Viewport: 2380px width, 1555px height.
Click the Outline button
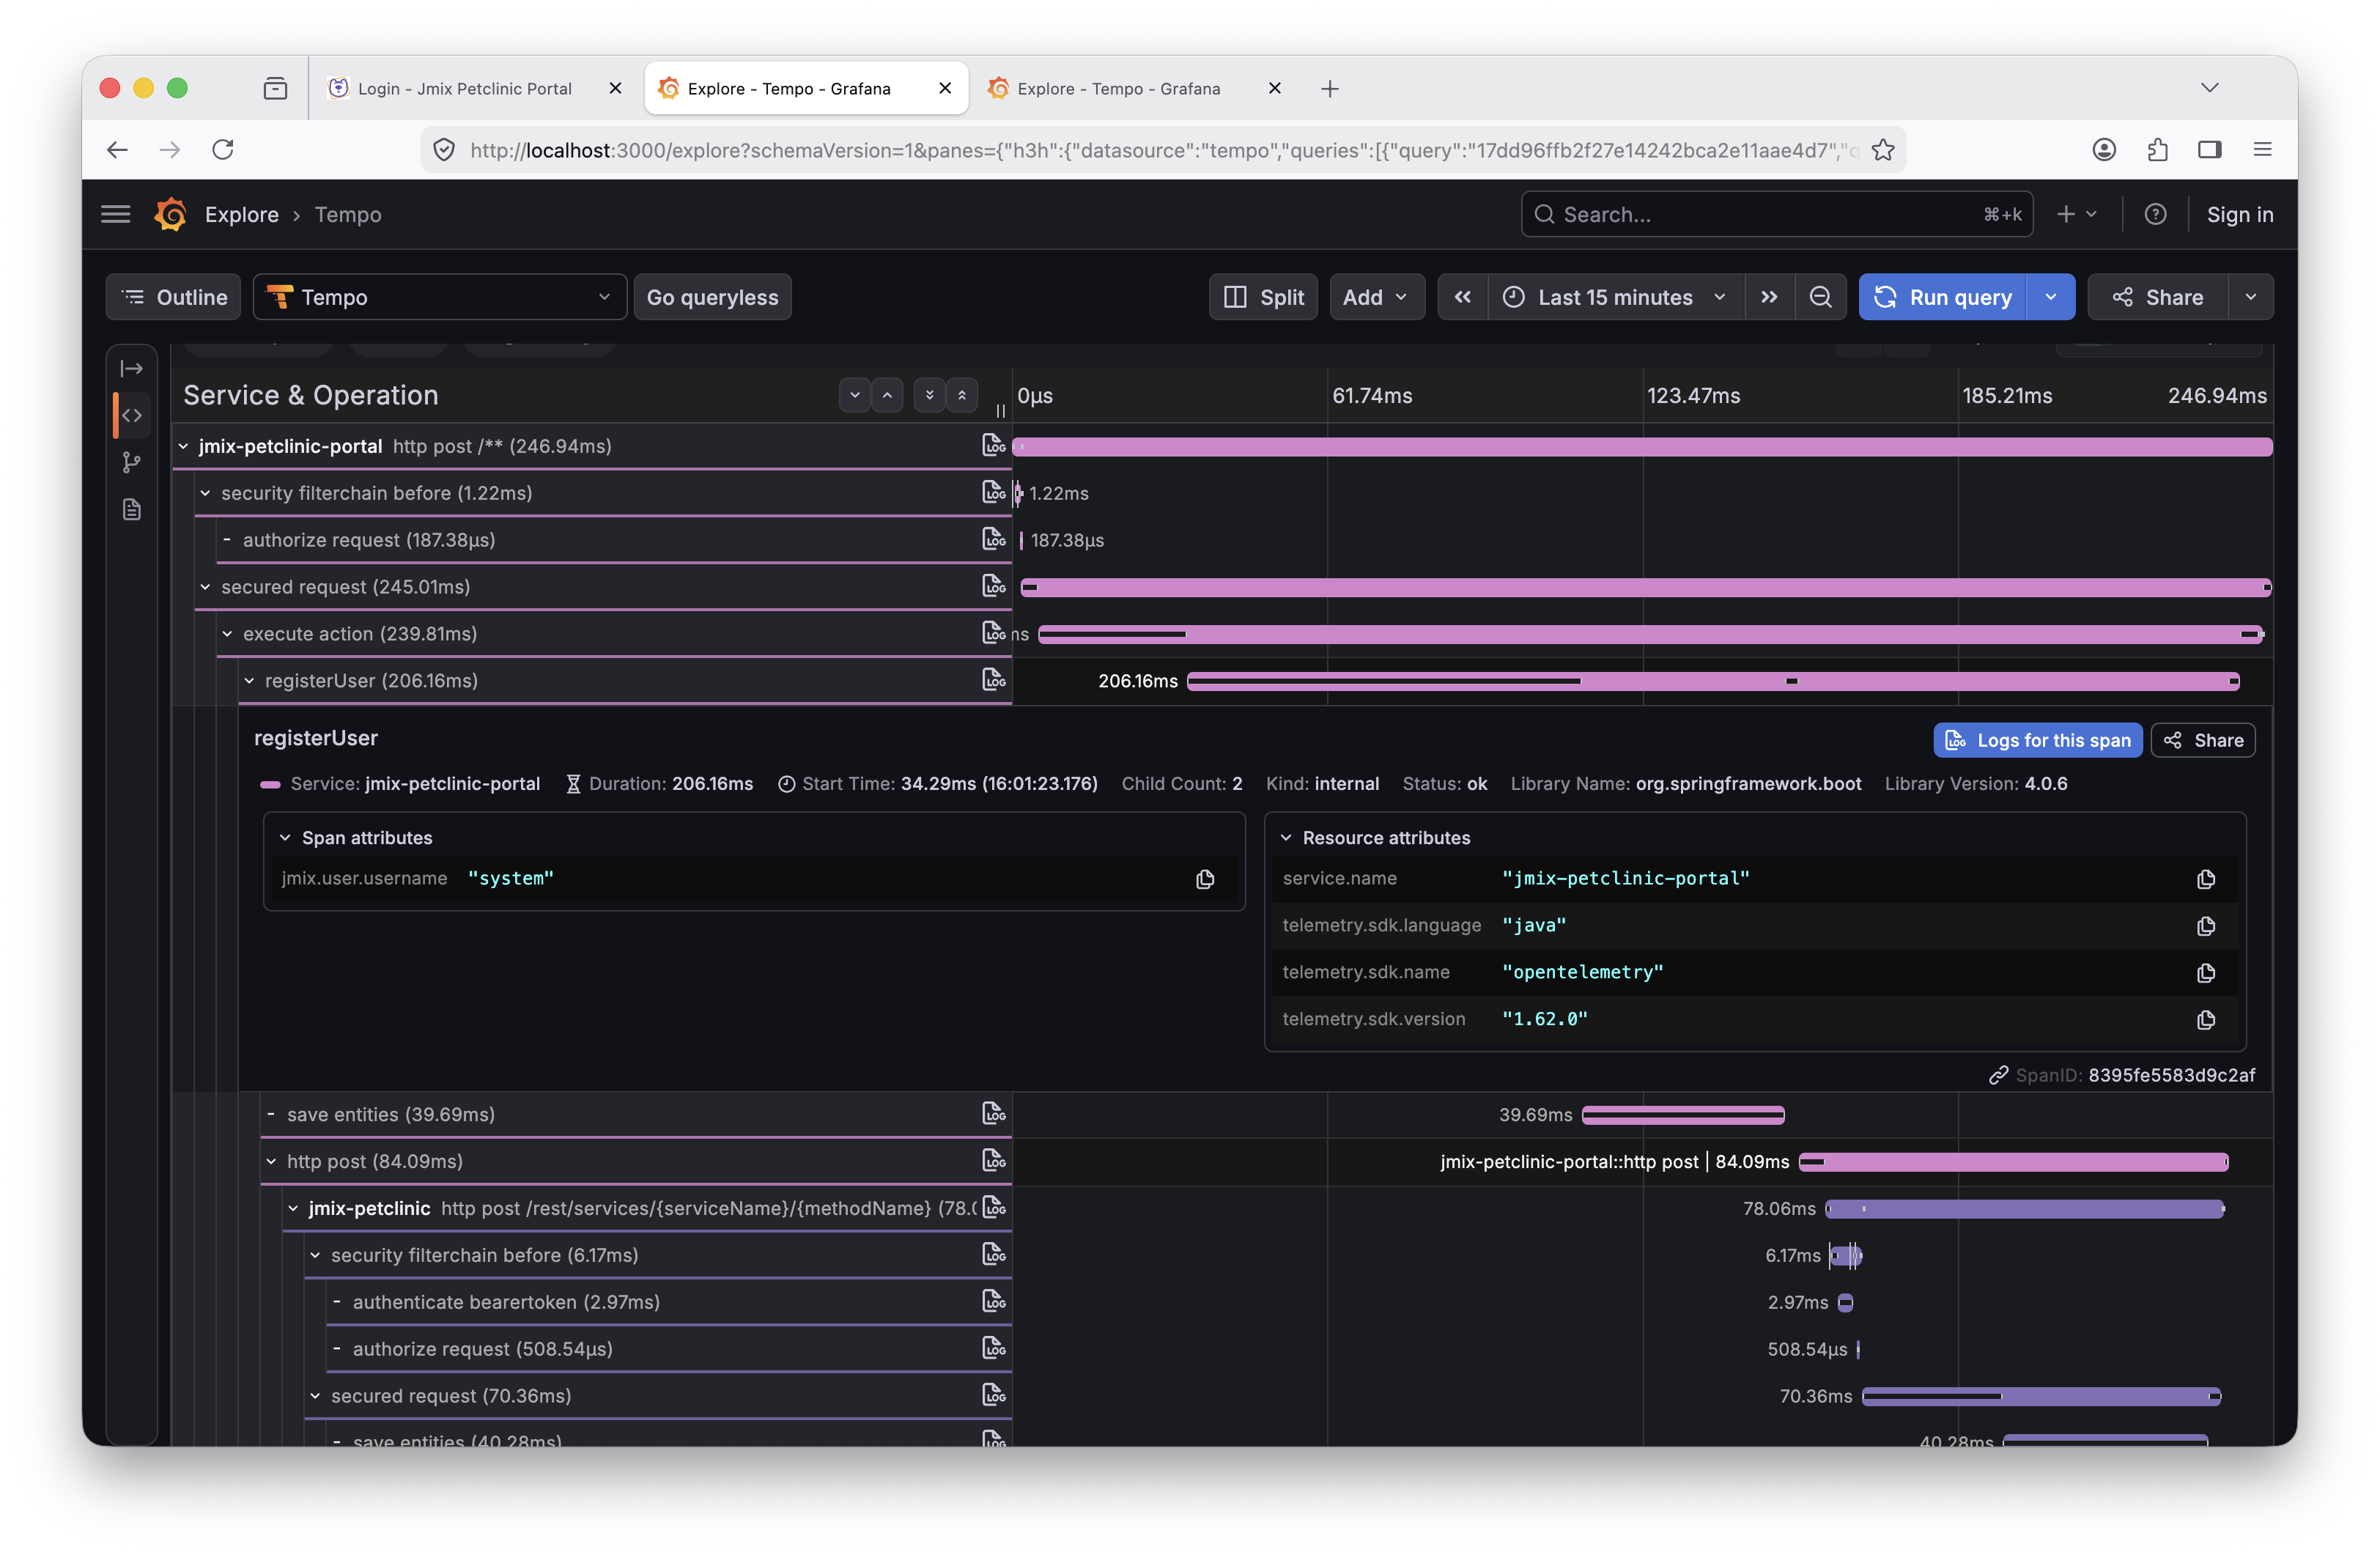coord(174,297)
